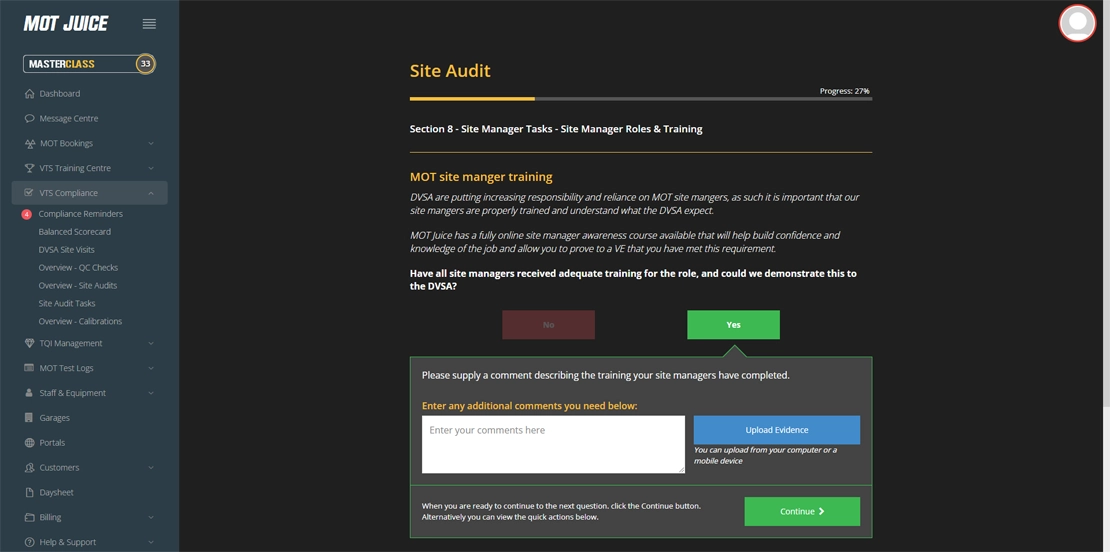This screenshot has height=552, width=1110.
Task: Open Site Audit Tasks link
Action: (x=67, y=303)
